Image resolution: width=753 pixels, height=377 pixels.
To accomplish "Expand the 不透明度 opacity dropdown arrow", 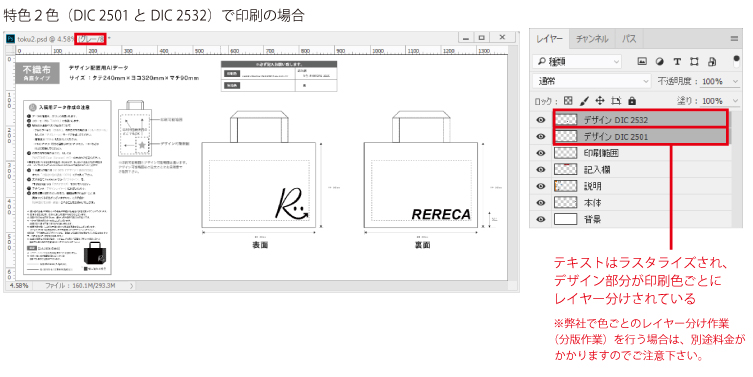I will tap(736, 81).
